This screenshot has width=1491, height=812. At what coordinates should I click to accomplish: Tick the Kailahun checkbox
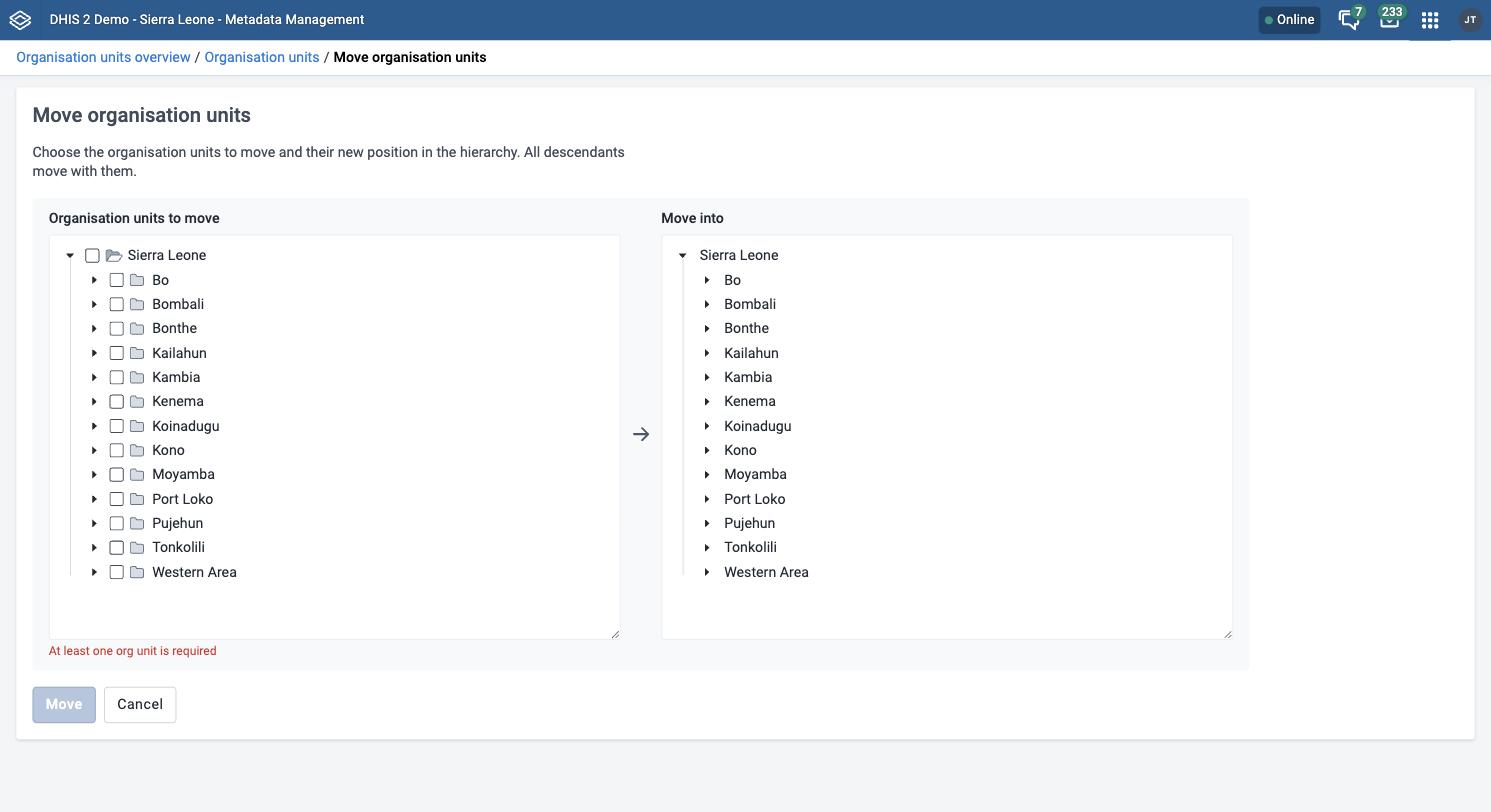tap(116, 353)
